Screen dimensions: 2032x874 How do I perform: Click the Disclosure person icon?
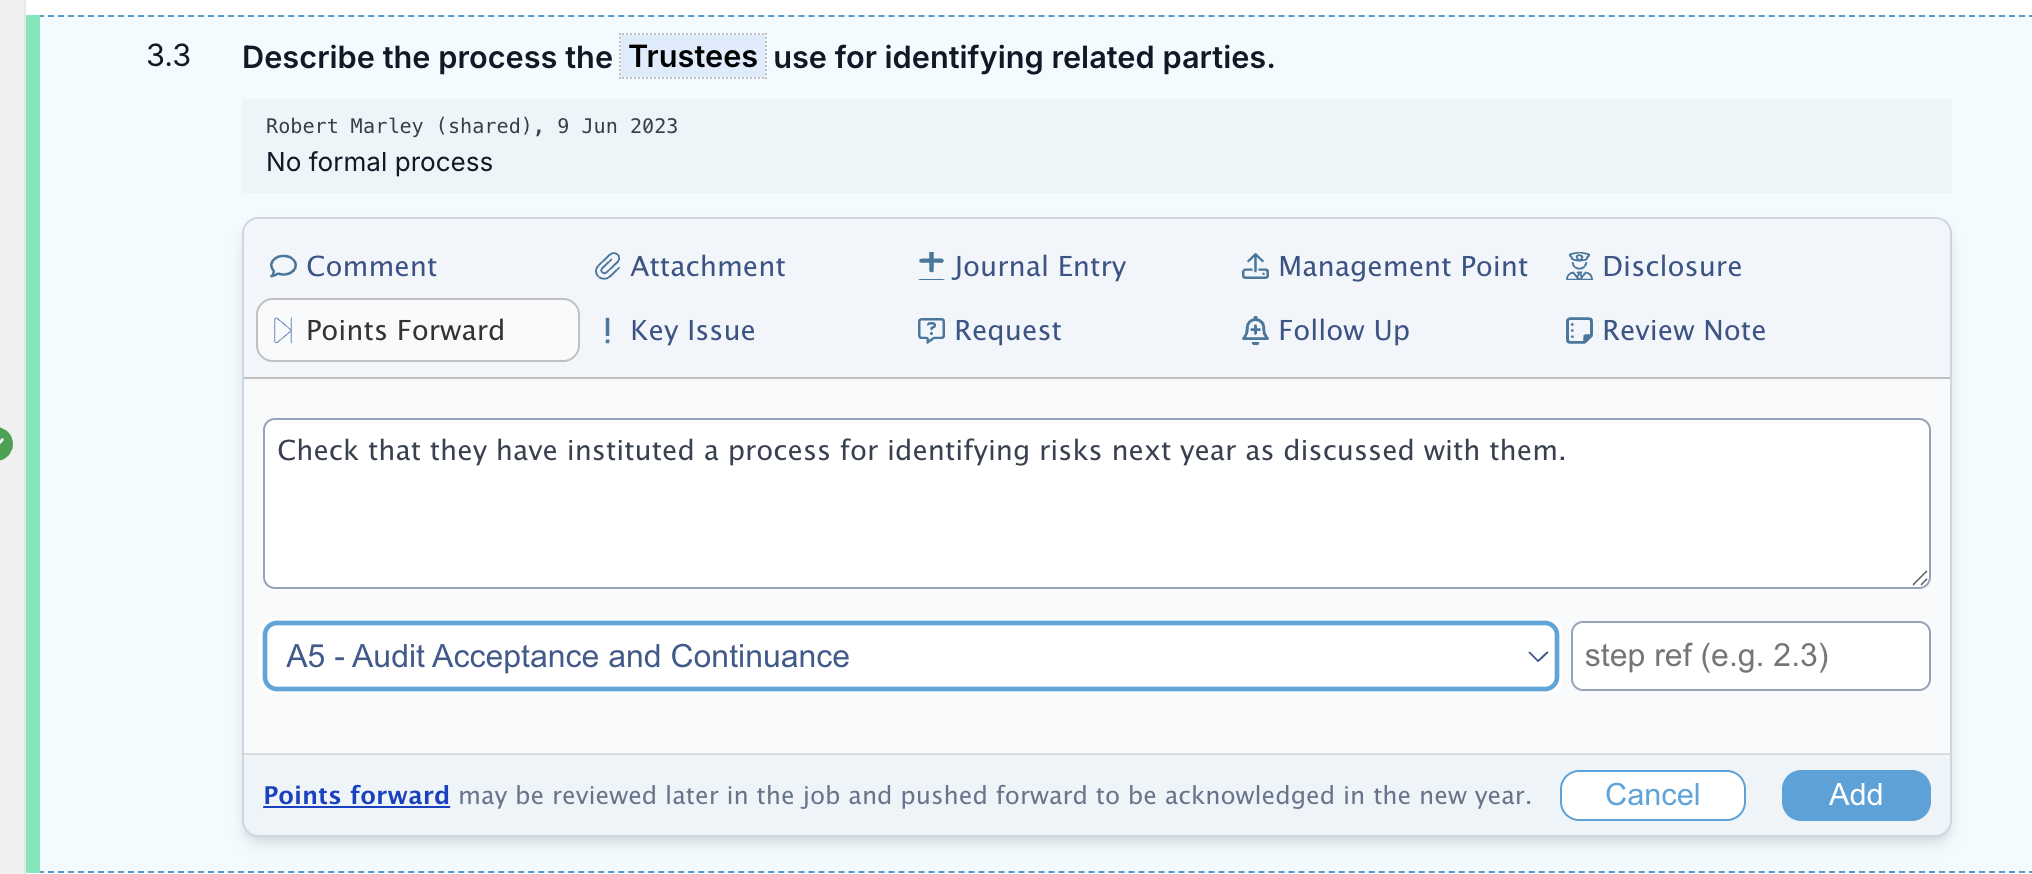click(1579, 266)
